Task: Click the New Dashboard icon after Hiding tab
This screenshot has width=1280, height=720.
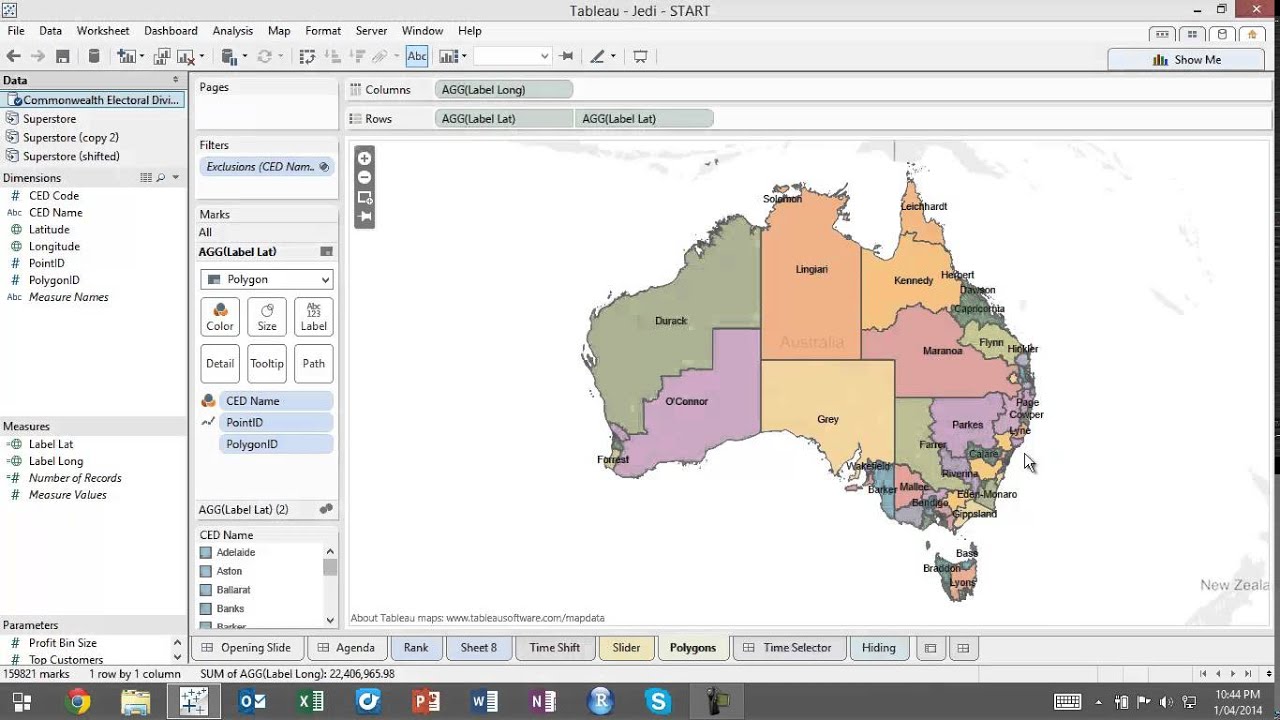Action: click(x=930, y=648)
